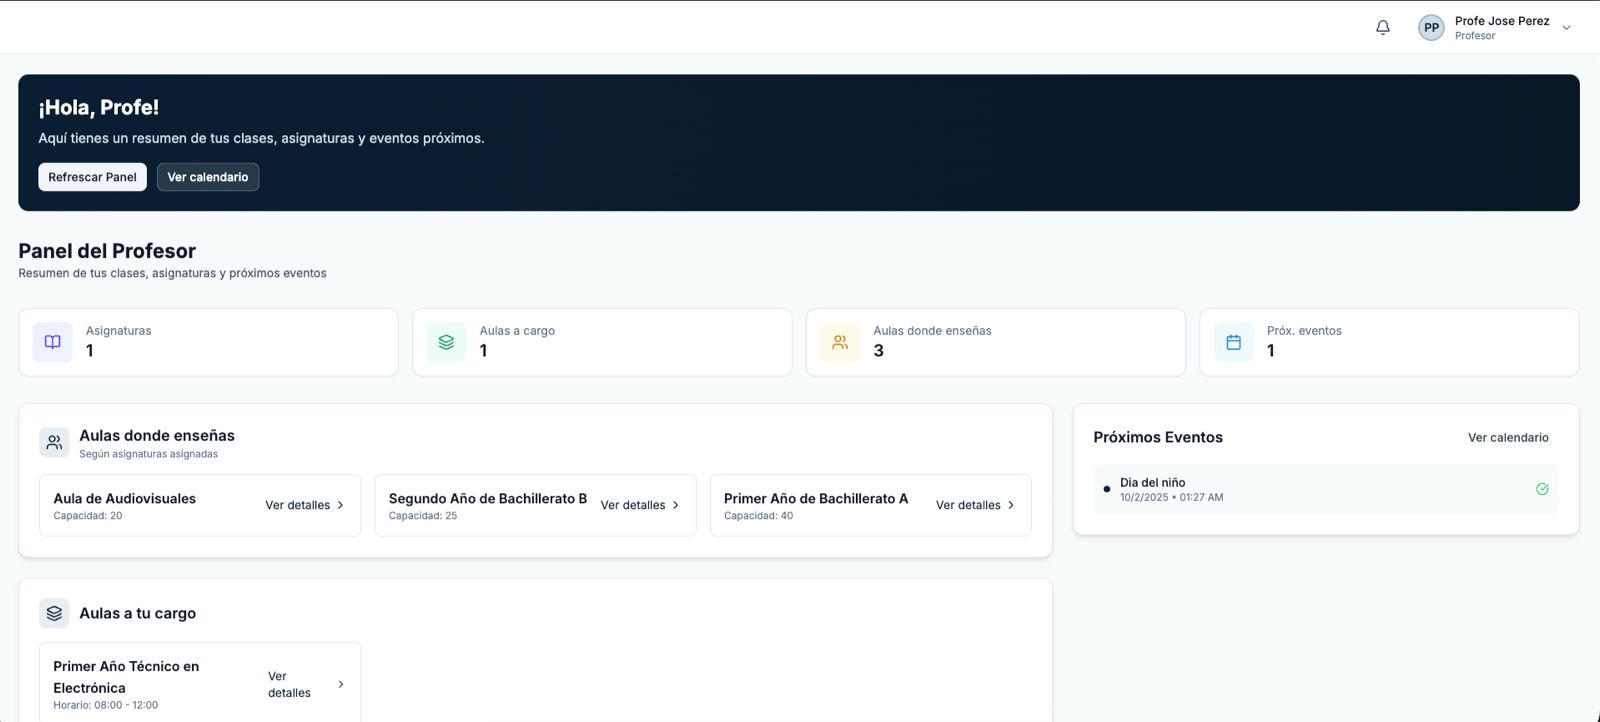
Task: Click the Primer Año de Bachillerato A title
Action: [816, 498]
